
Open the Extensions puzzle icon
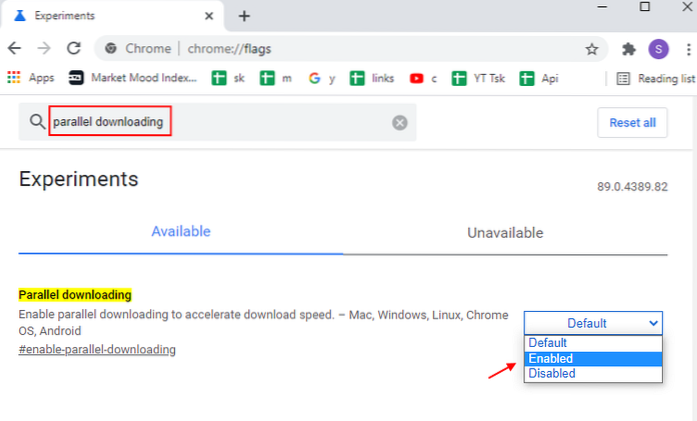click(x=628, y=49)
